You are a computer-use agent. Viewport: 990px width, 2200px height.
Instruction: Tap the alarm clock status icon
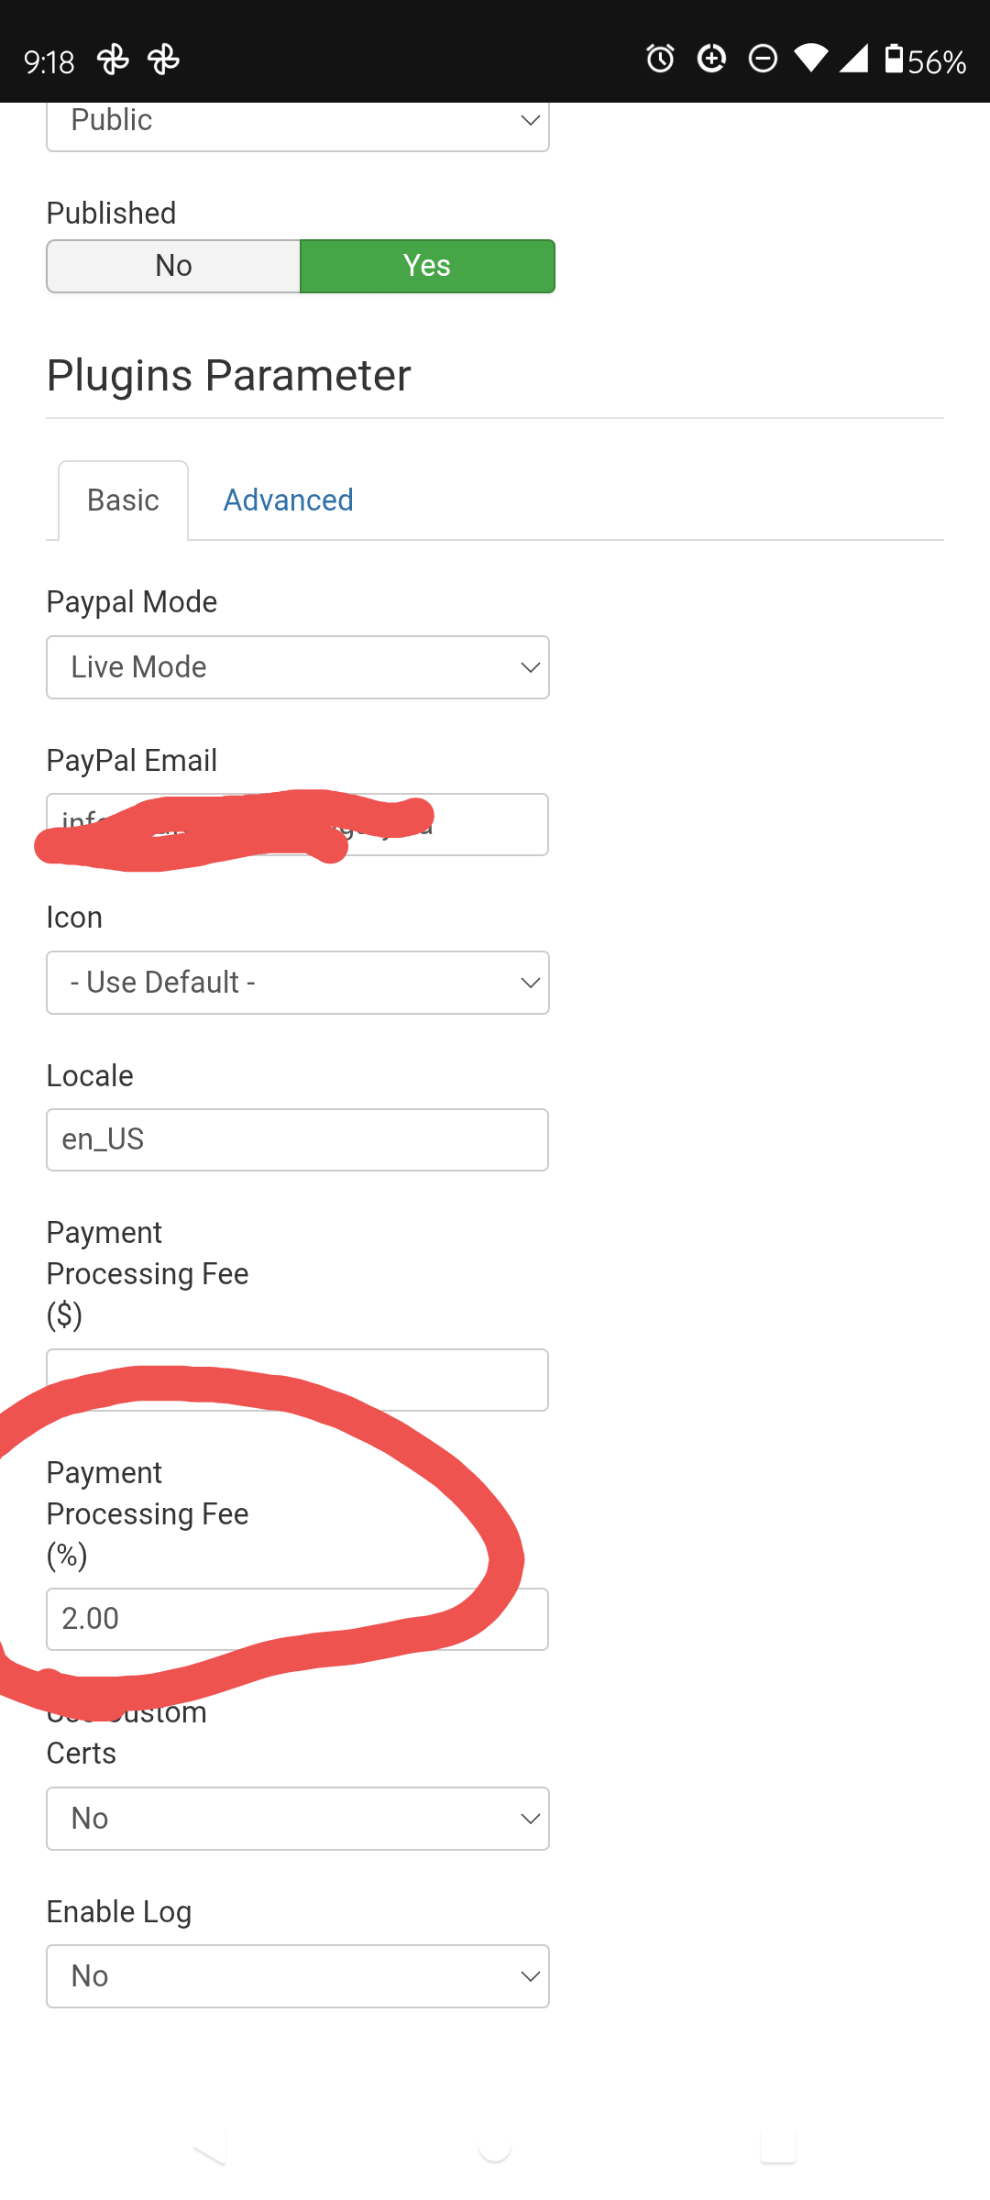tap(660, 60)
